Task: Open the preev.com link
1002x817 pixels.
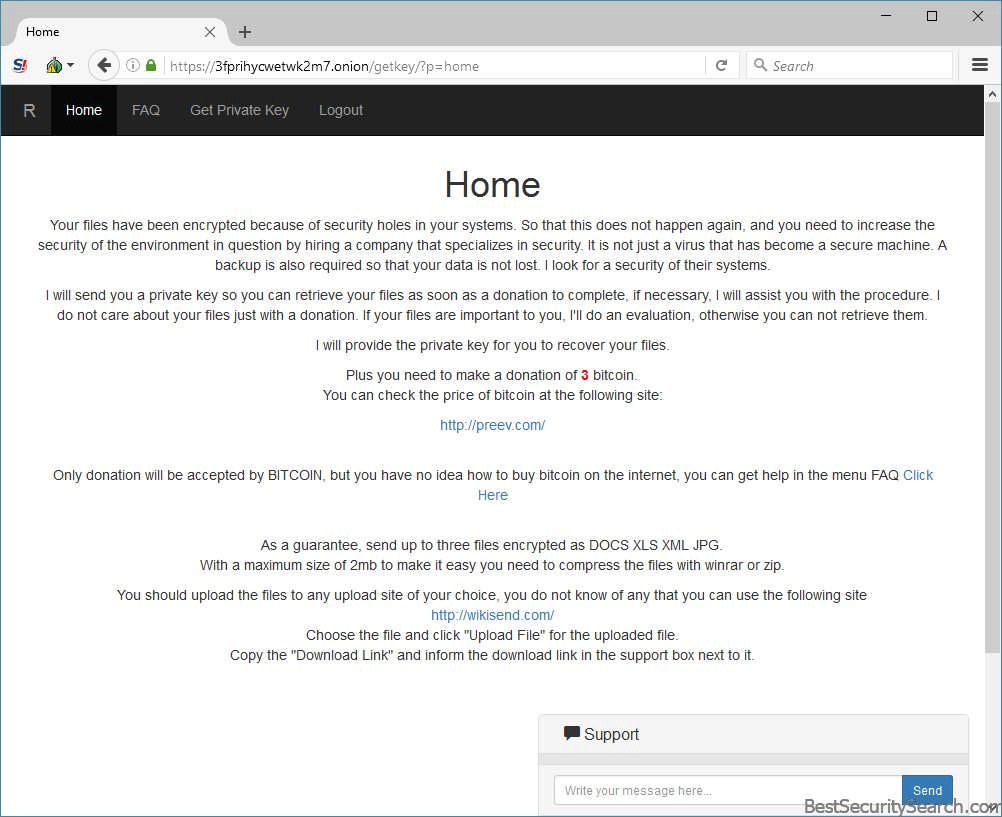Action: tap(492, 425)
